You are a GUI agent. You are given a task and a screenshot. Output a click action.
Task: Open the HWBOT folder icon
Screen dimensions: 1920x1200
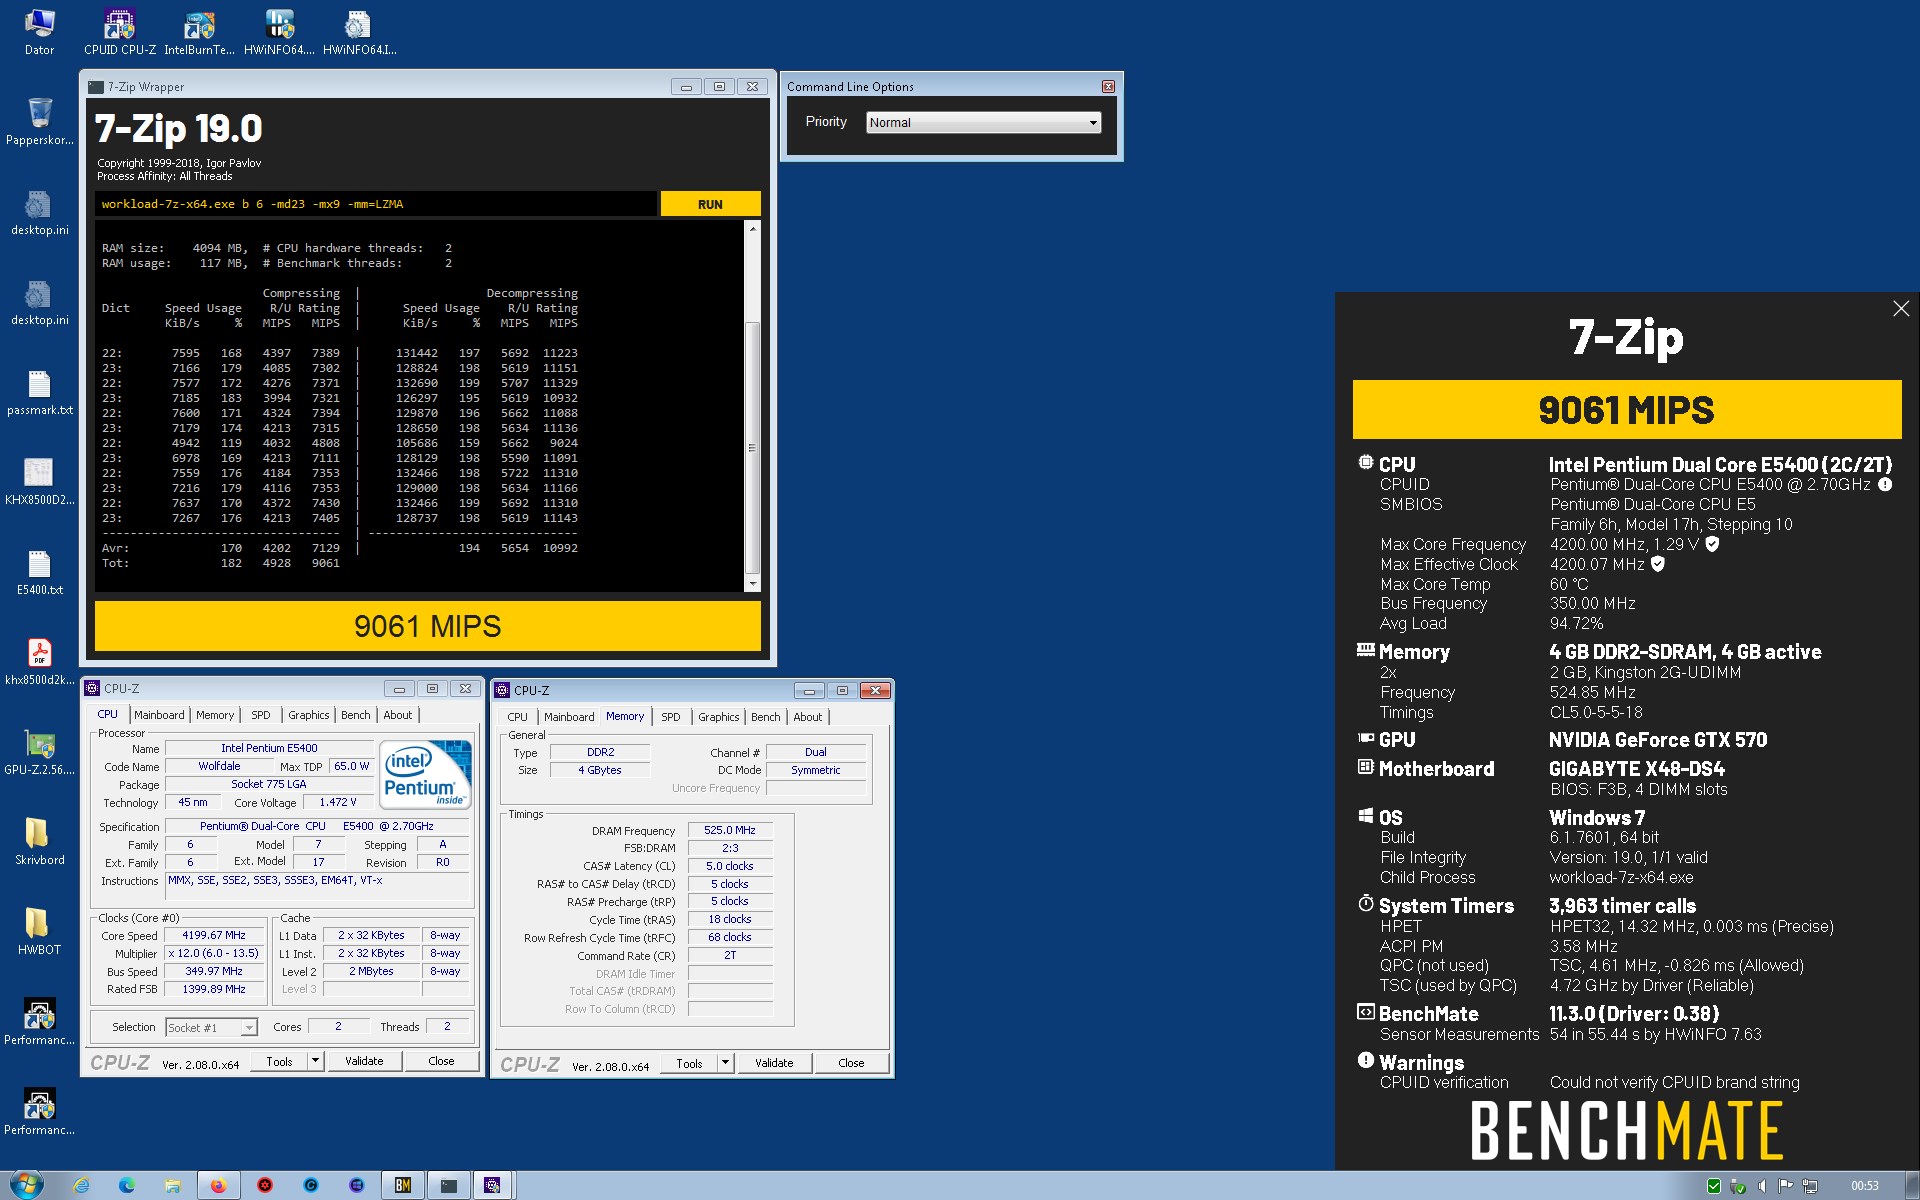[39, 931]
